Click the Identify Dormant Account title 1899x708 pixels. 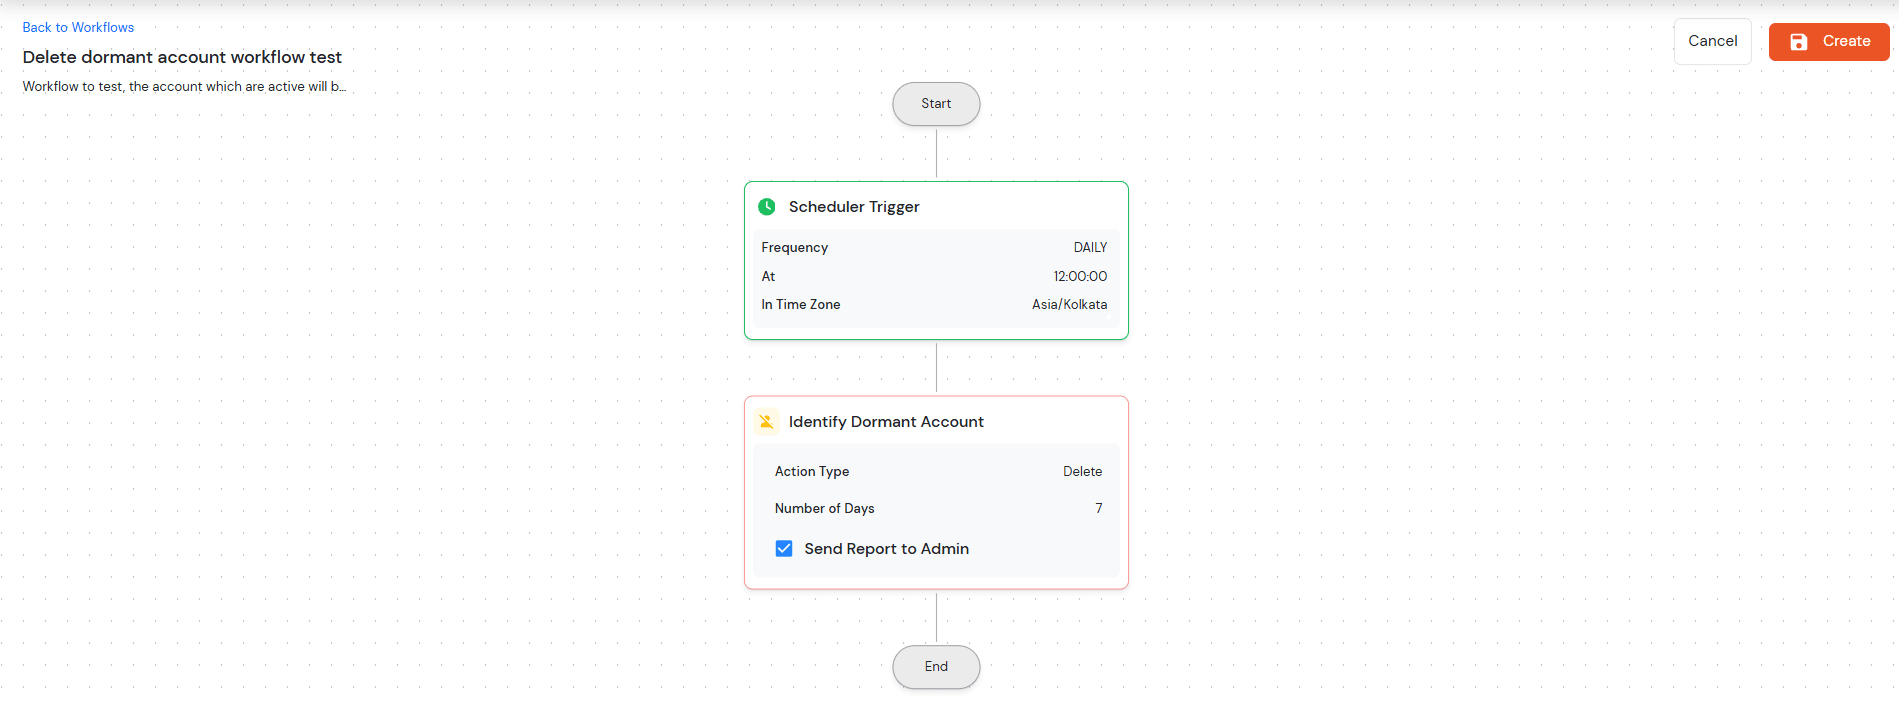pyautogui.click(x=886, y=422)
